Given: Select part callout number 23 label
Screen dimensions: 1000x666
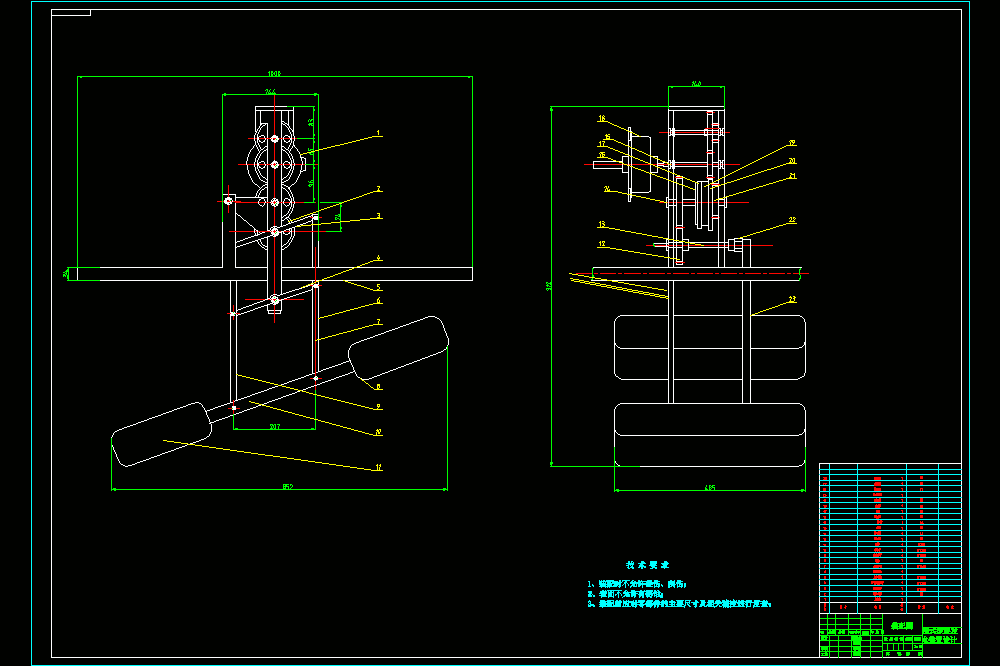Looking at the screenshot, I should (x=792, y=299).
